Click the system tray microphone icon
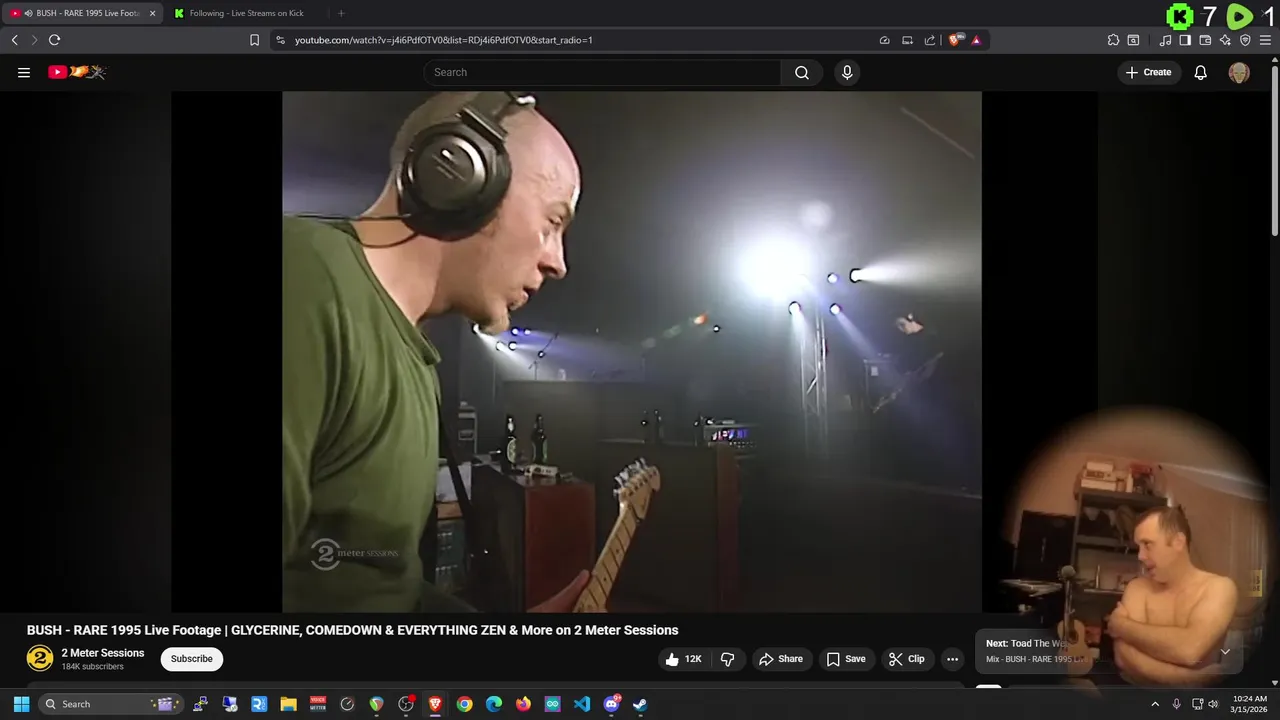This screenshot has width=1280, height=720. [1176, 704]
